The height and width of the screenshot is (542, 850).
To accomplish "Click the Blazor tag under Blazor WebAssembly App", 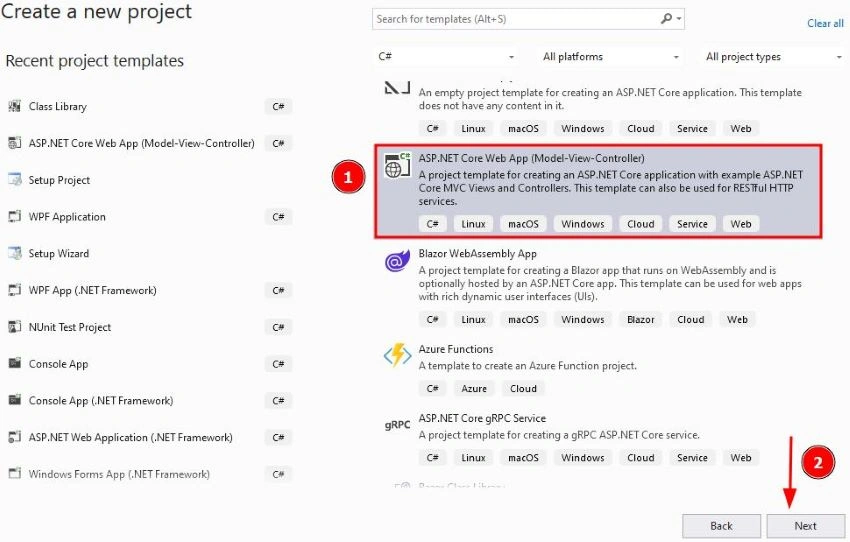I will pyautogui.click(x=640, y=319).
